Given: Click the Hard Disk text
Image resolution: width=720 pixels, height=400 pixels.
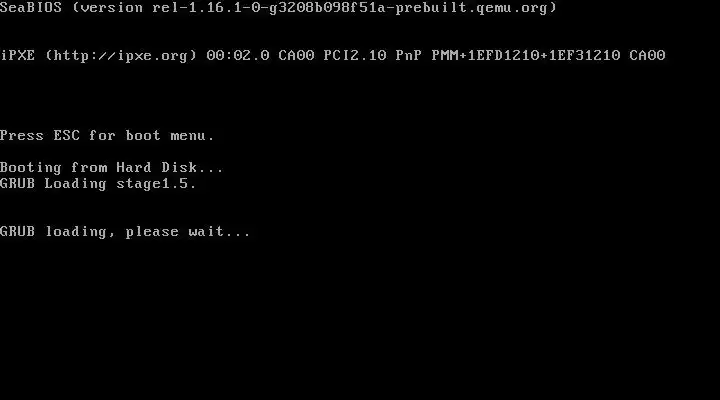Looking at the screenshot, I should click(x=157, y=168).
